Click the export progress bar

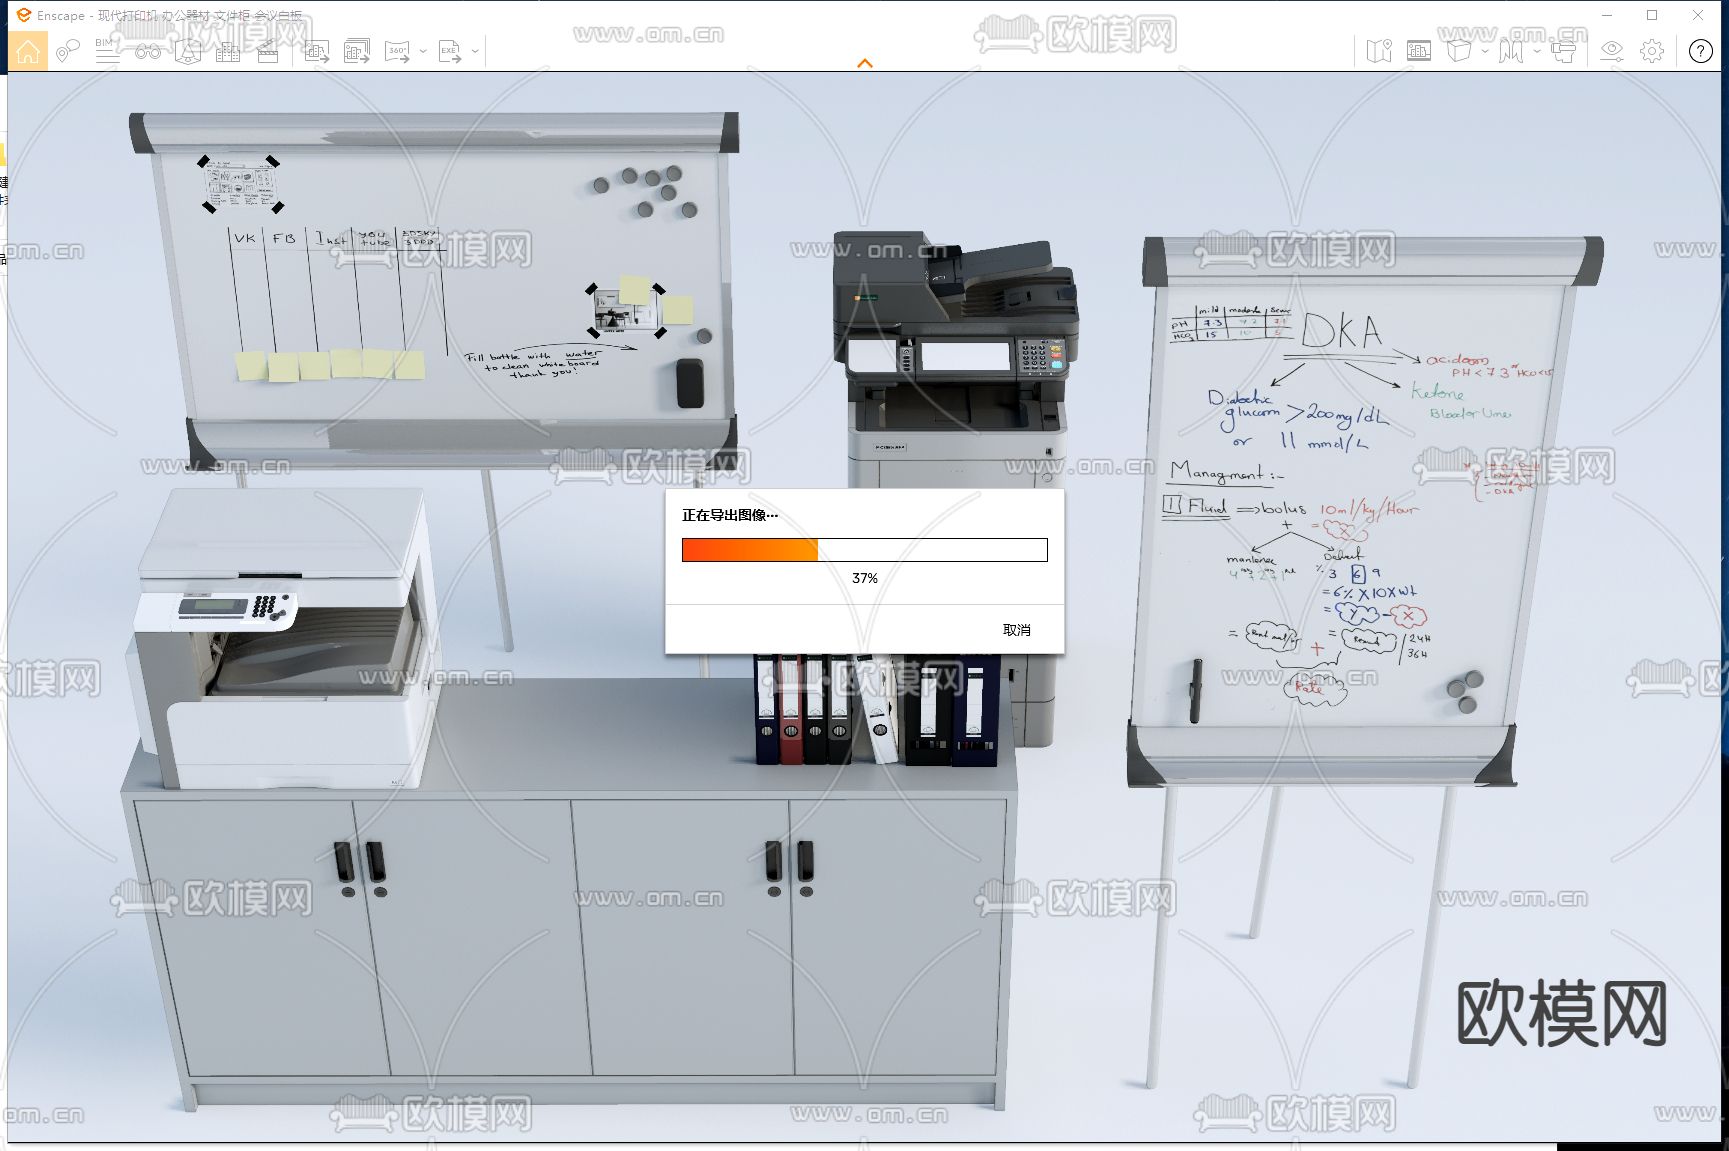865,550
